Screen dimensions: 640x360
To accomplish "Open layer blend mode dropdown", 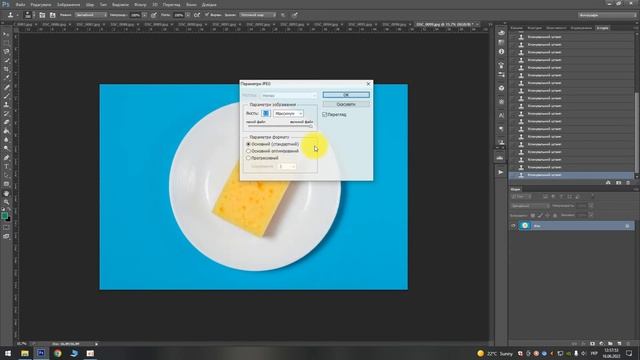I will tap(530, 206).
